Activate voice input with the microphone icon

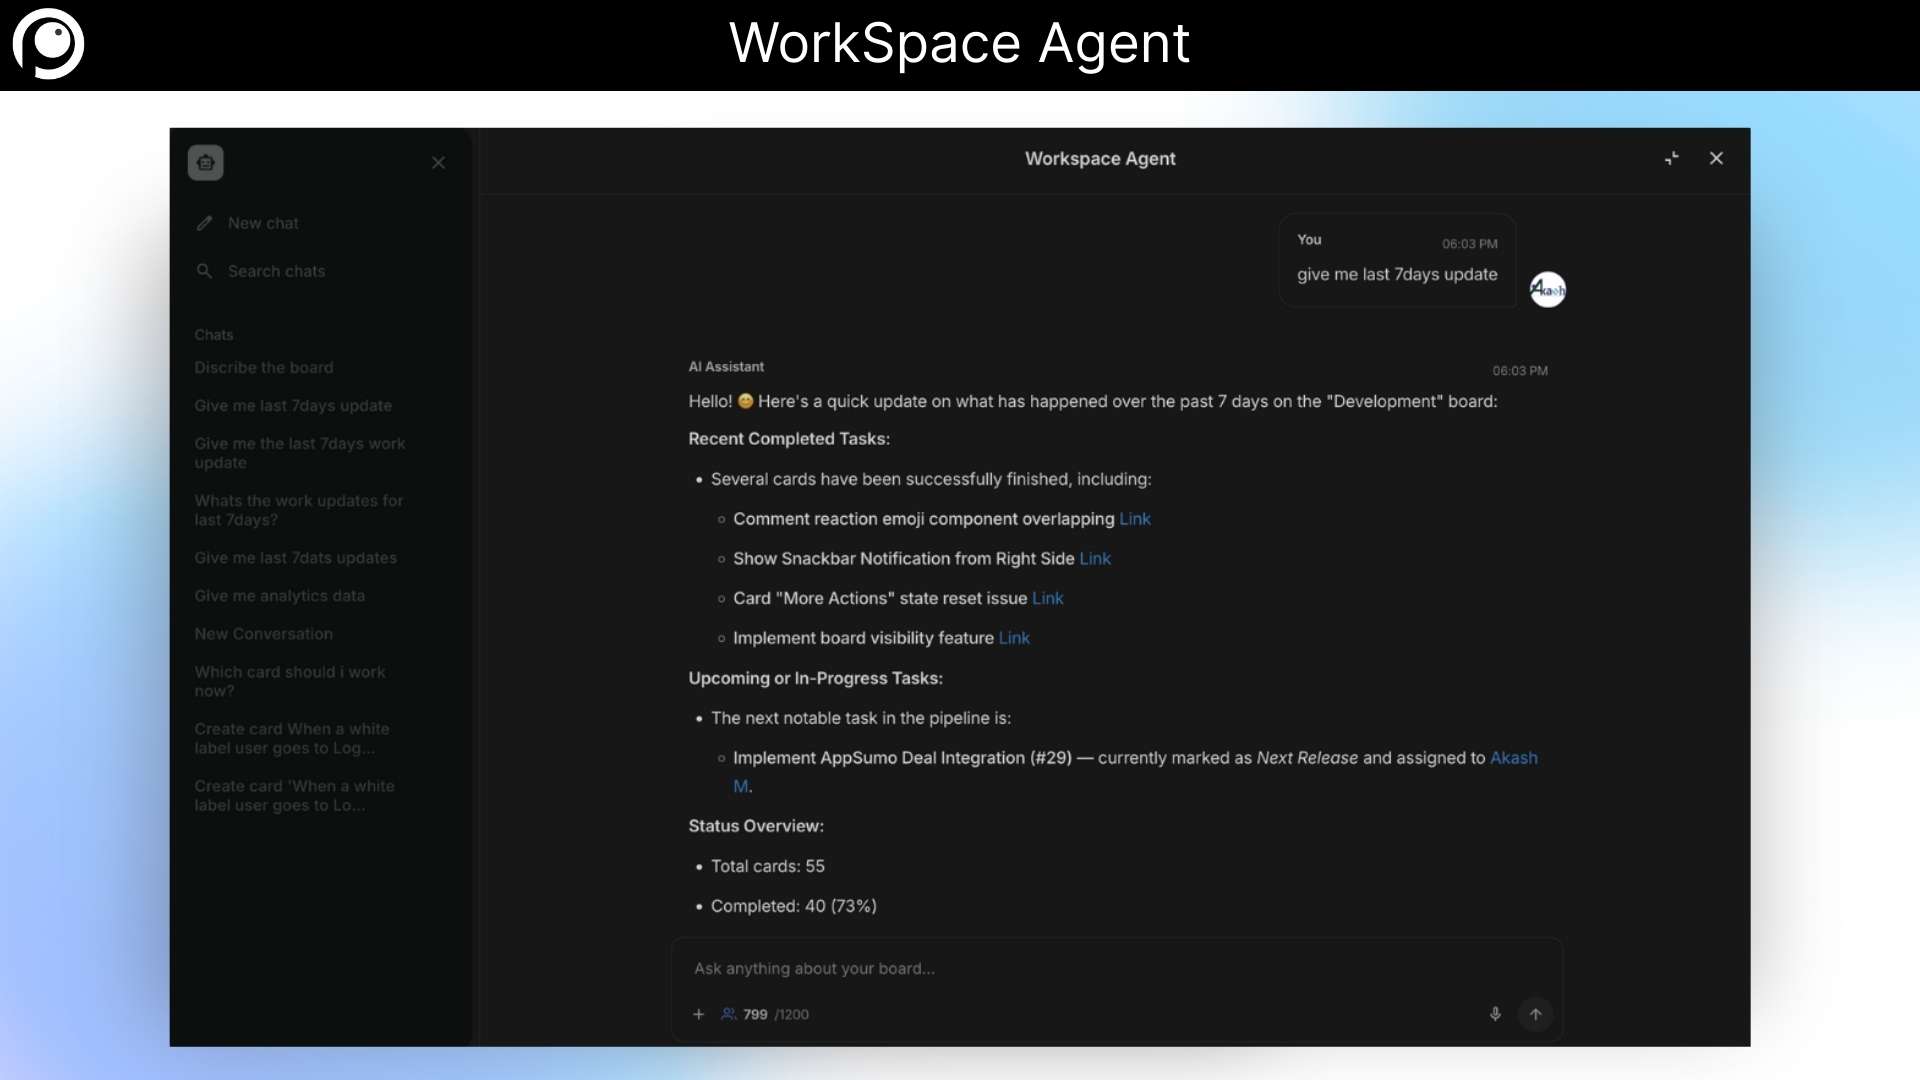tap(1495, 1014)
